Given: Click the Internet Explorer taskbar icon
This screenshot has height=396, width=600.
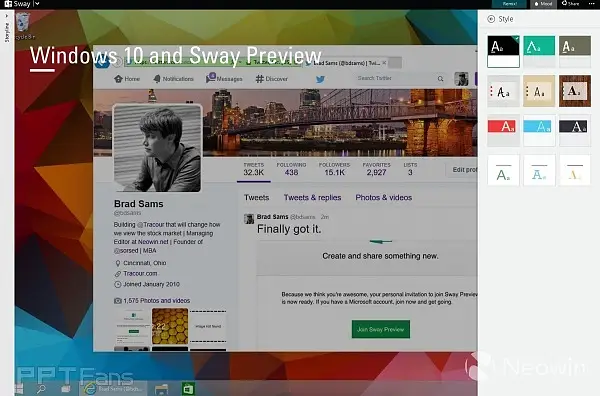Looking at the screenshot, I should 90,389.
